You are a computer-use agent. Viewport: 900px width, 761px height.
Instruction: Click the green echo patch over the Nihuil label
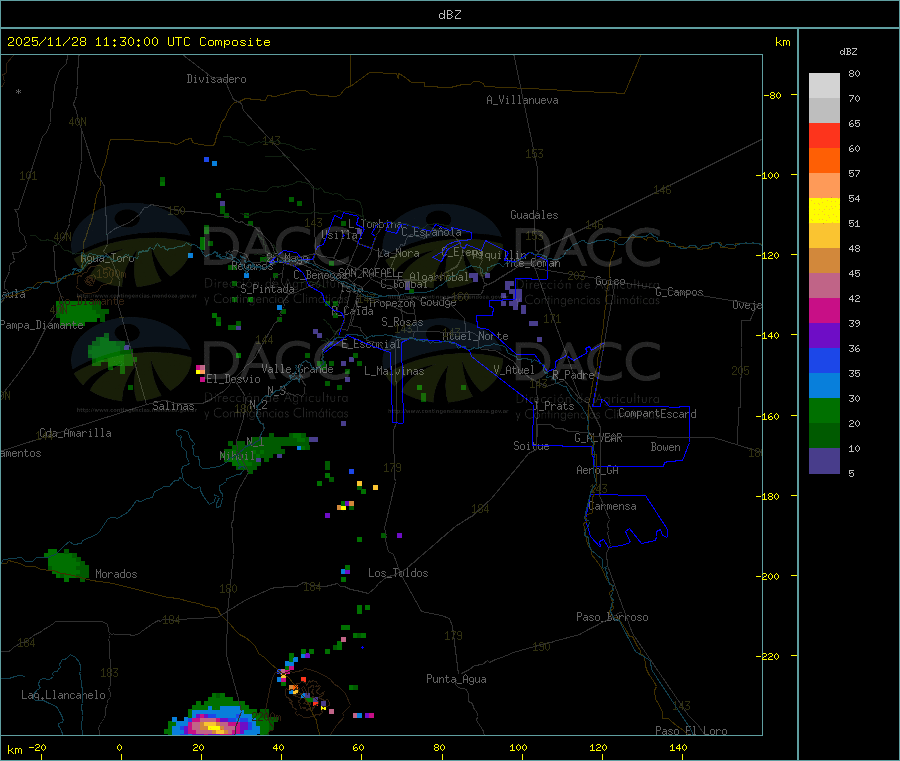[x=265, y=451]
